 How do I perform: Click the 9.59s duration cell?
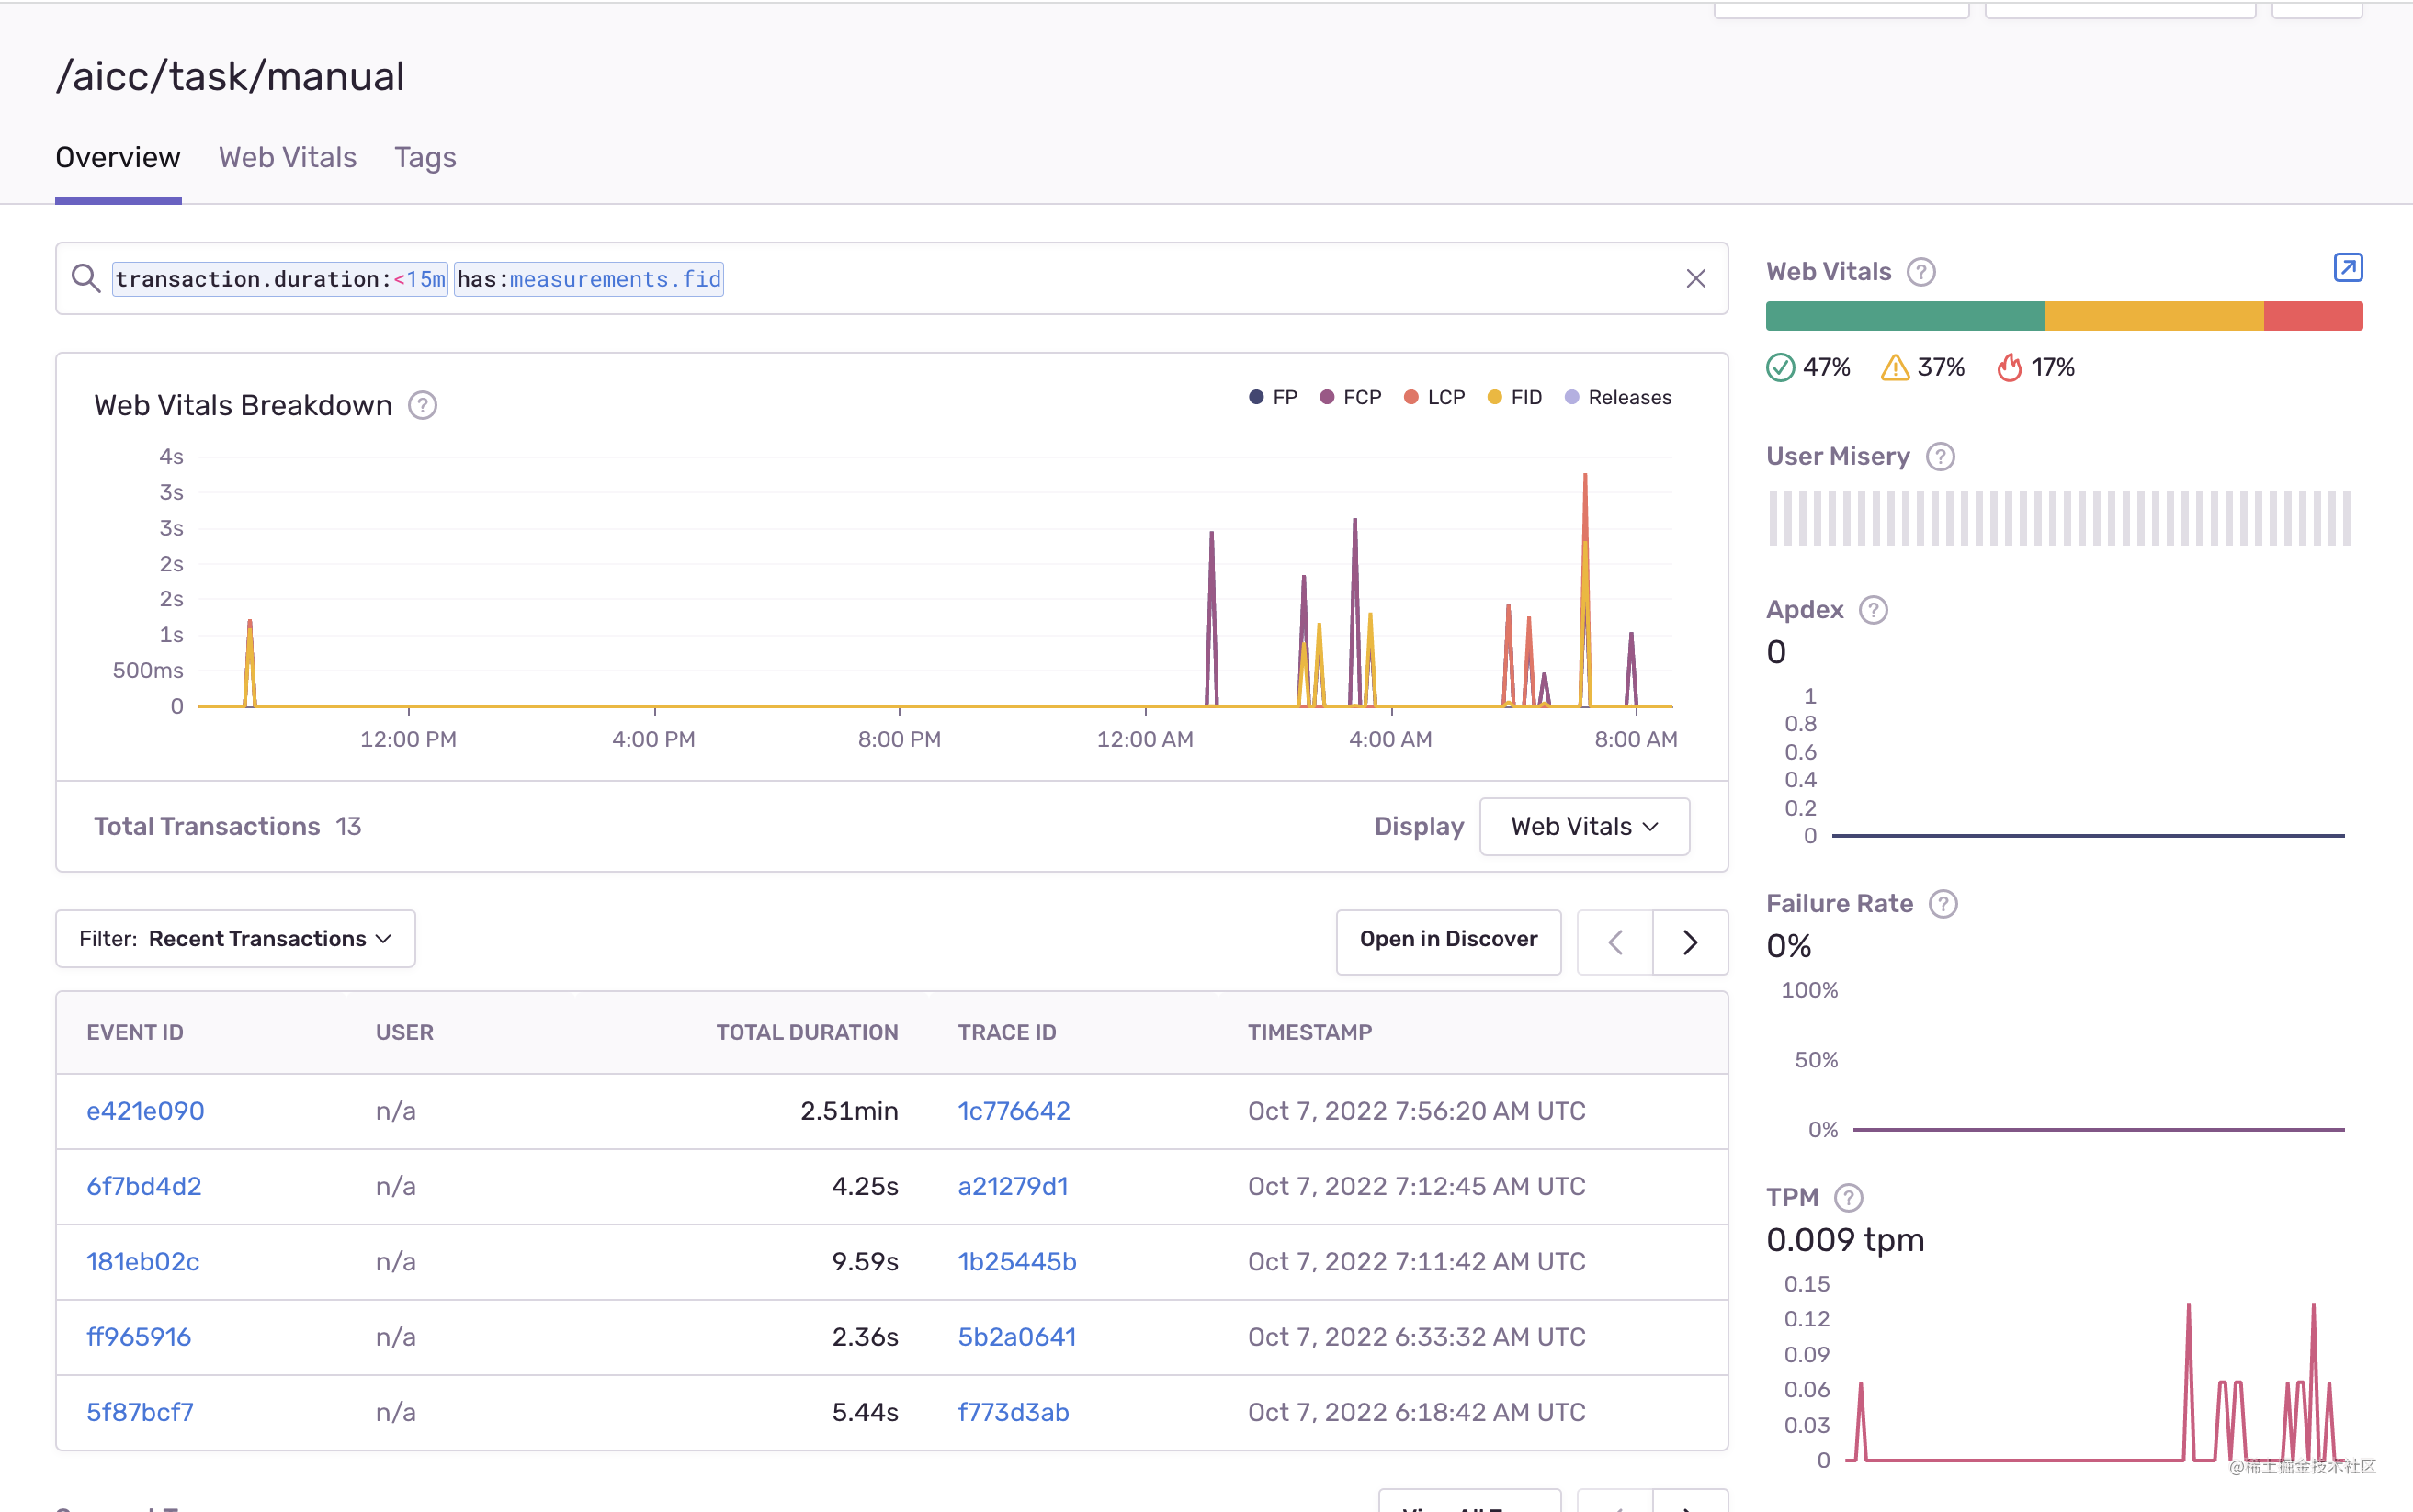tap(865, 1262)
